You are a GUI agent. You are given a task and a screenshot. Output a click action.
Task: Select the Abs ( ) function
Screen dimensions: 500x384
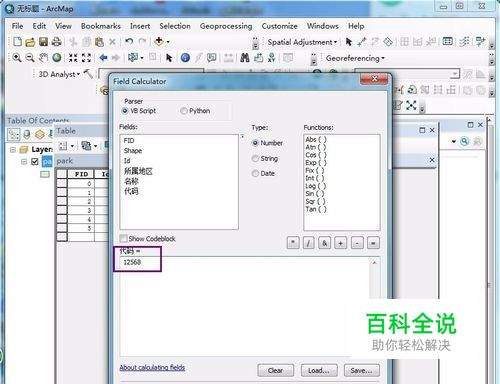pyautogui.click(x=316, y=140)
